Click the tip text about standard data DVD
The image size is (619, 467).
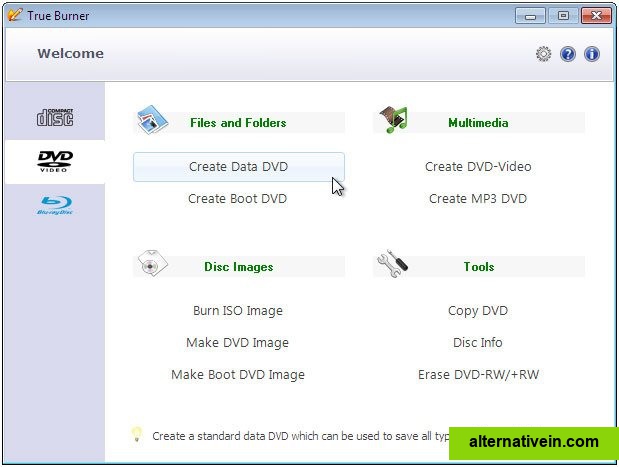300,436
